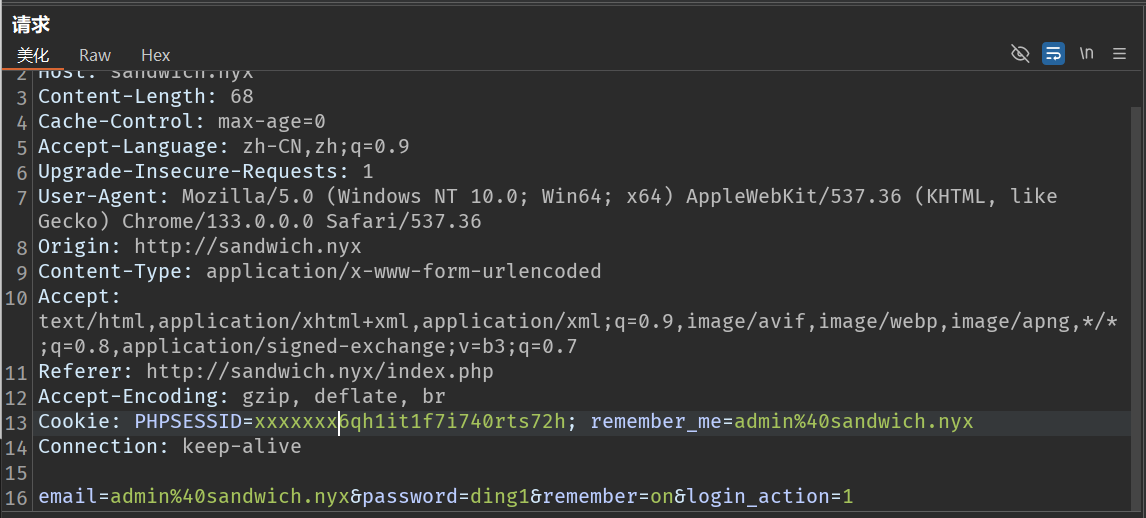Click the remember_me cookie value
The height and width of the screenshot is (518, 1146).
point(853,422)
